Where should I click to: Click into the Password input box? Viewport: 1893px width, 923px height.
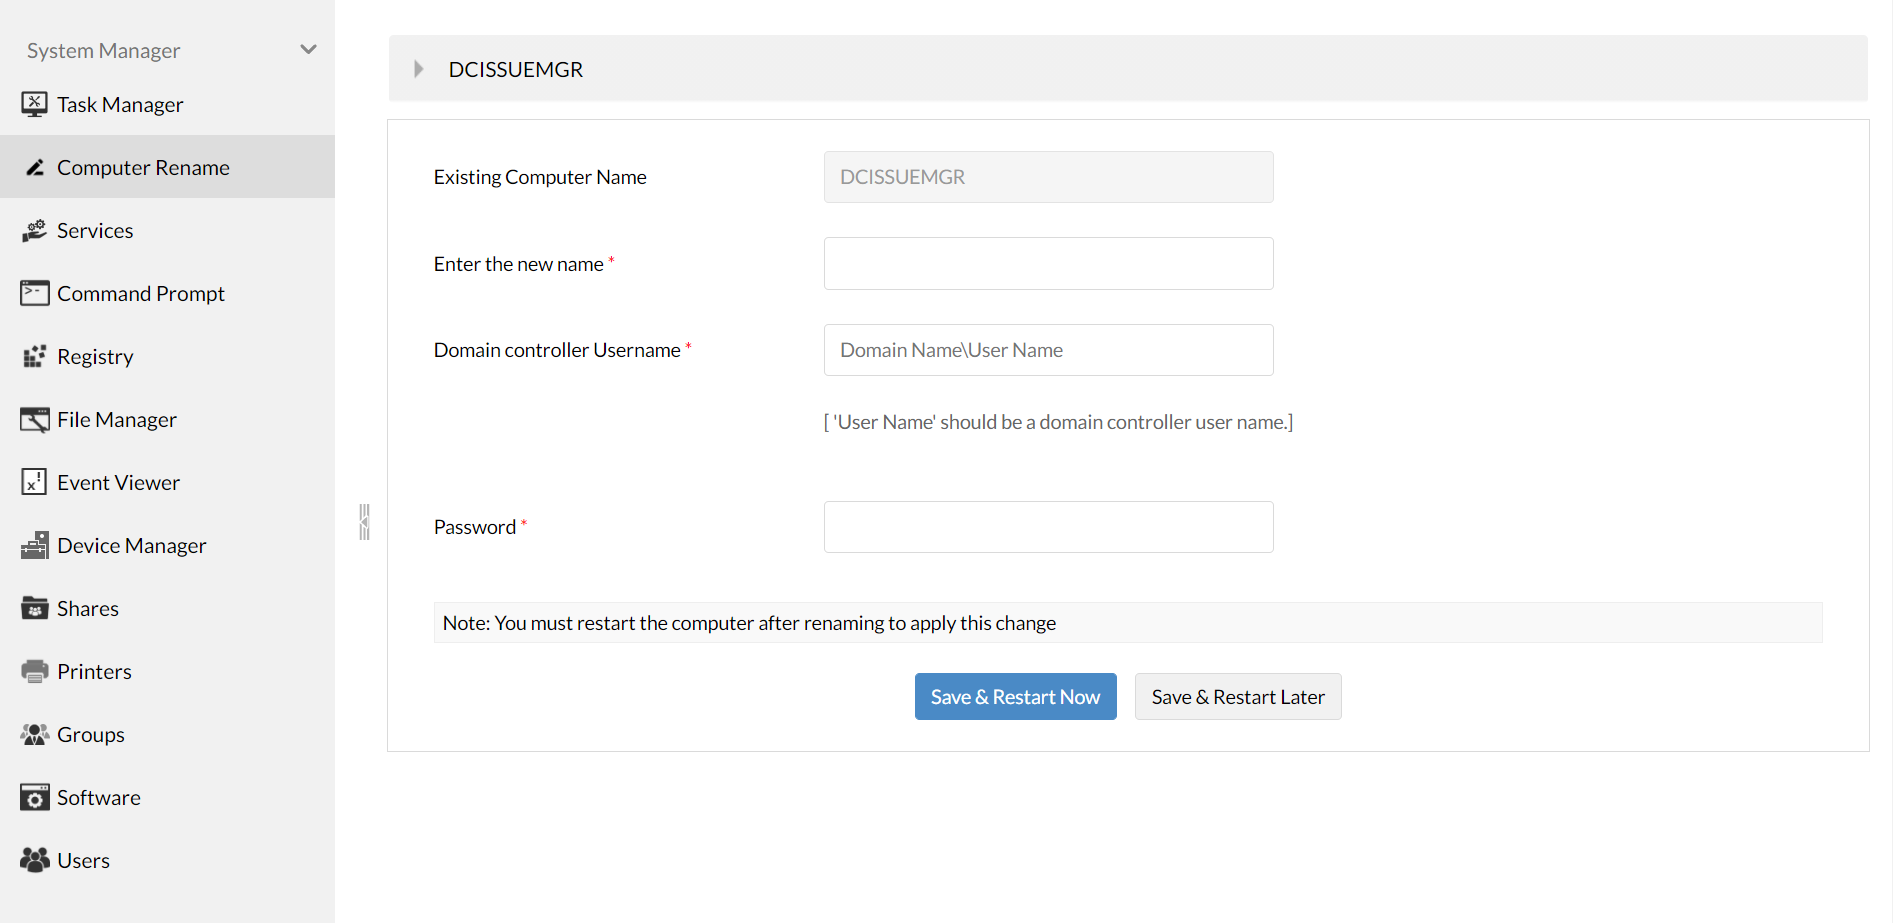click(x=1048, y=527)
